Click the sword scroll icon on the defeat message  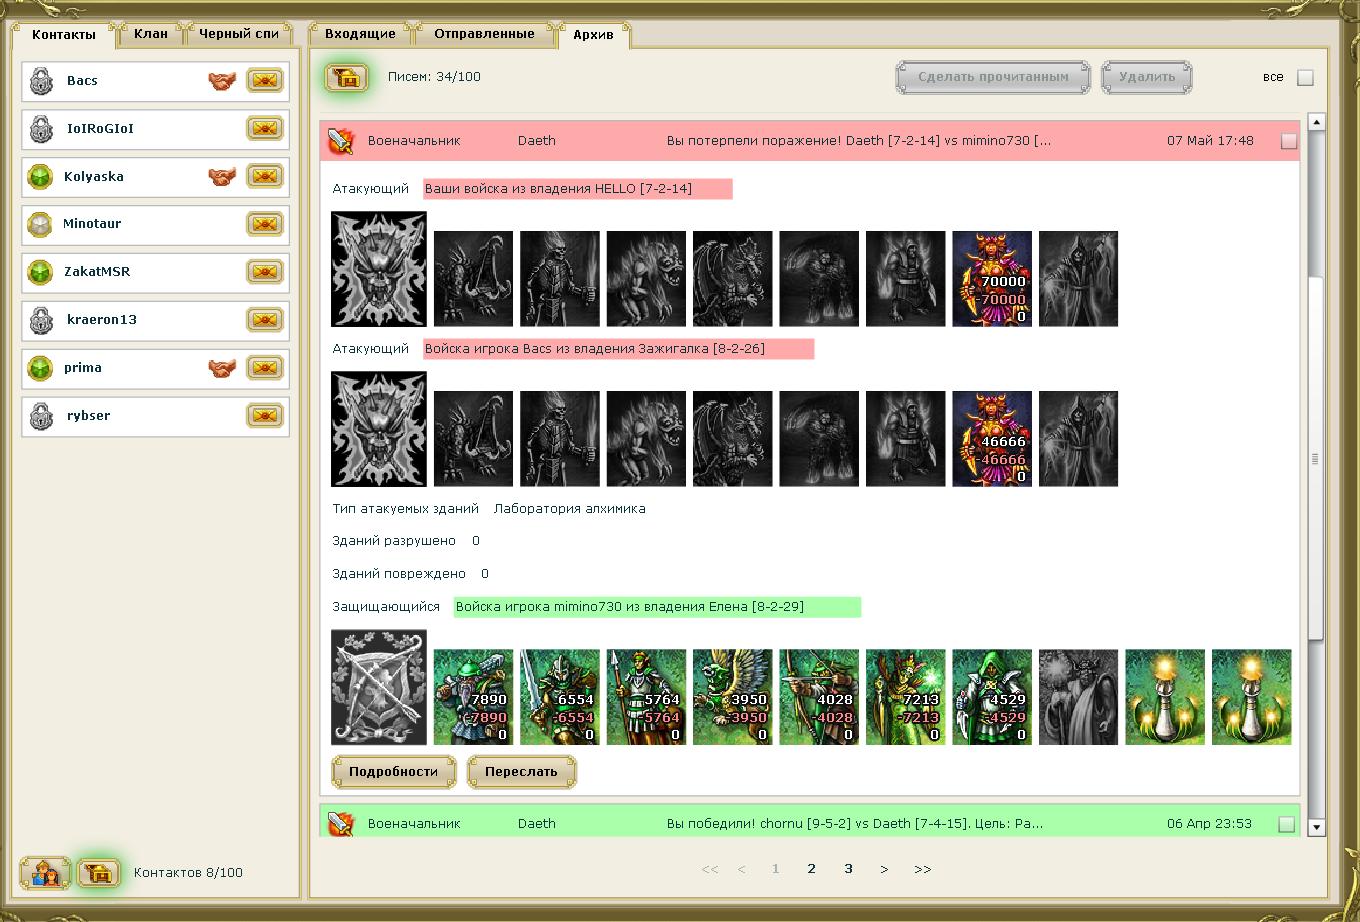click(341, 141)
